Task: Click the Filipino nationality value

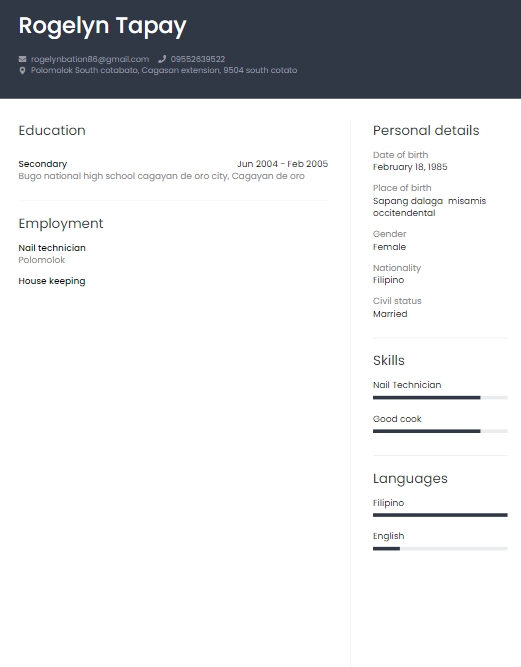Action: point(389,280)
